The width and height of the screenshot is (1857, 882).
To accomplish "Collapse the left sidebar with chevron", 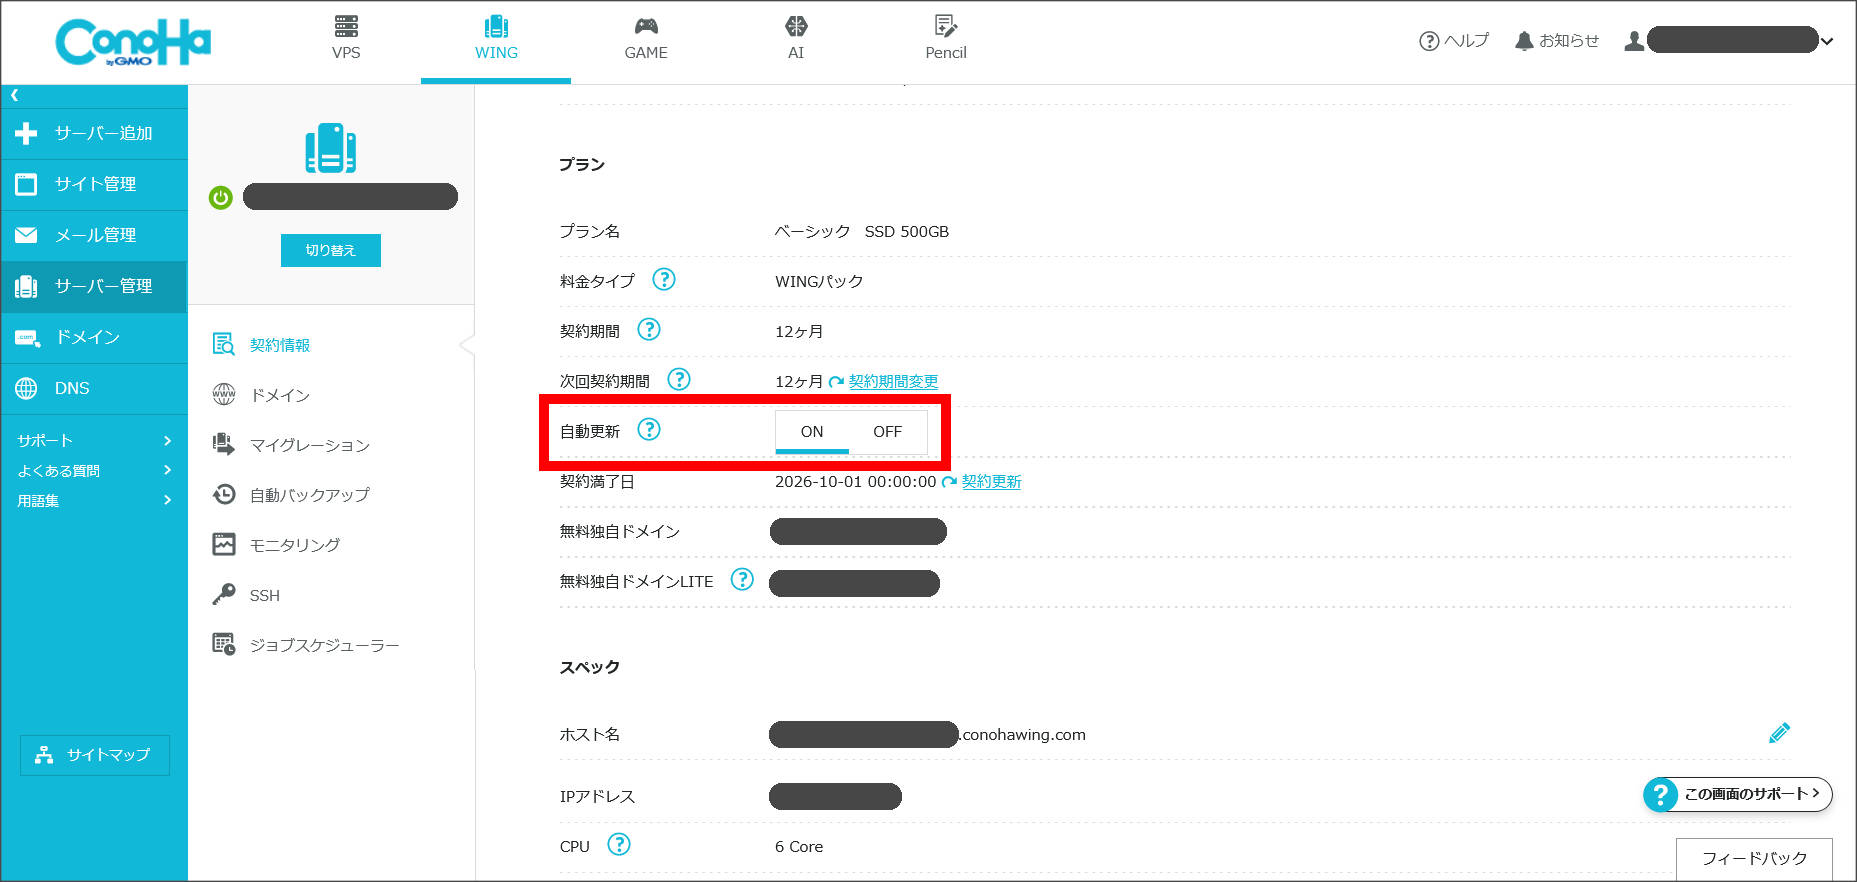I will (14, 95).
